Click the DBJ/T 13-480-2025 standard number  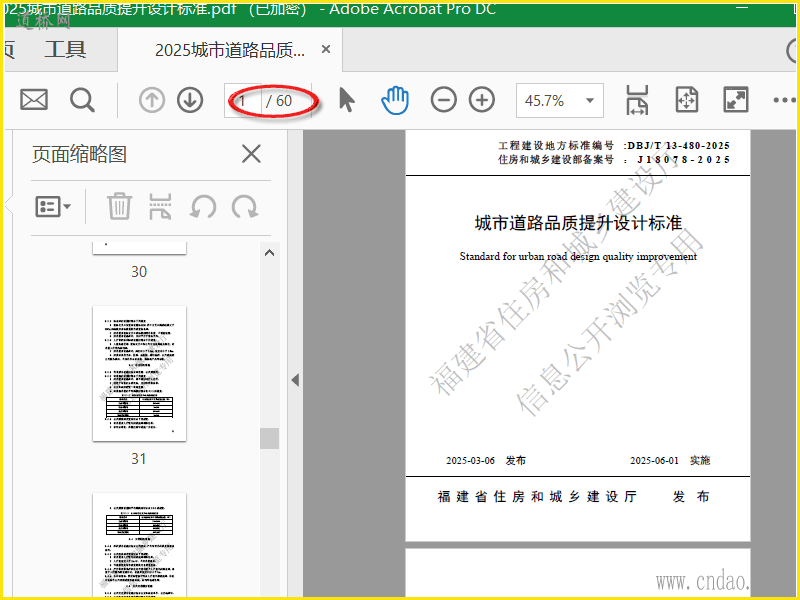click(x=679, y=145)
